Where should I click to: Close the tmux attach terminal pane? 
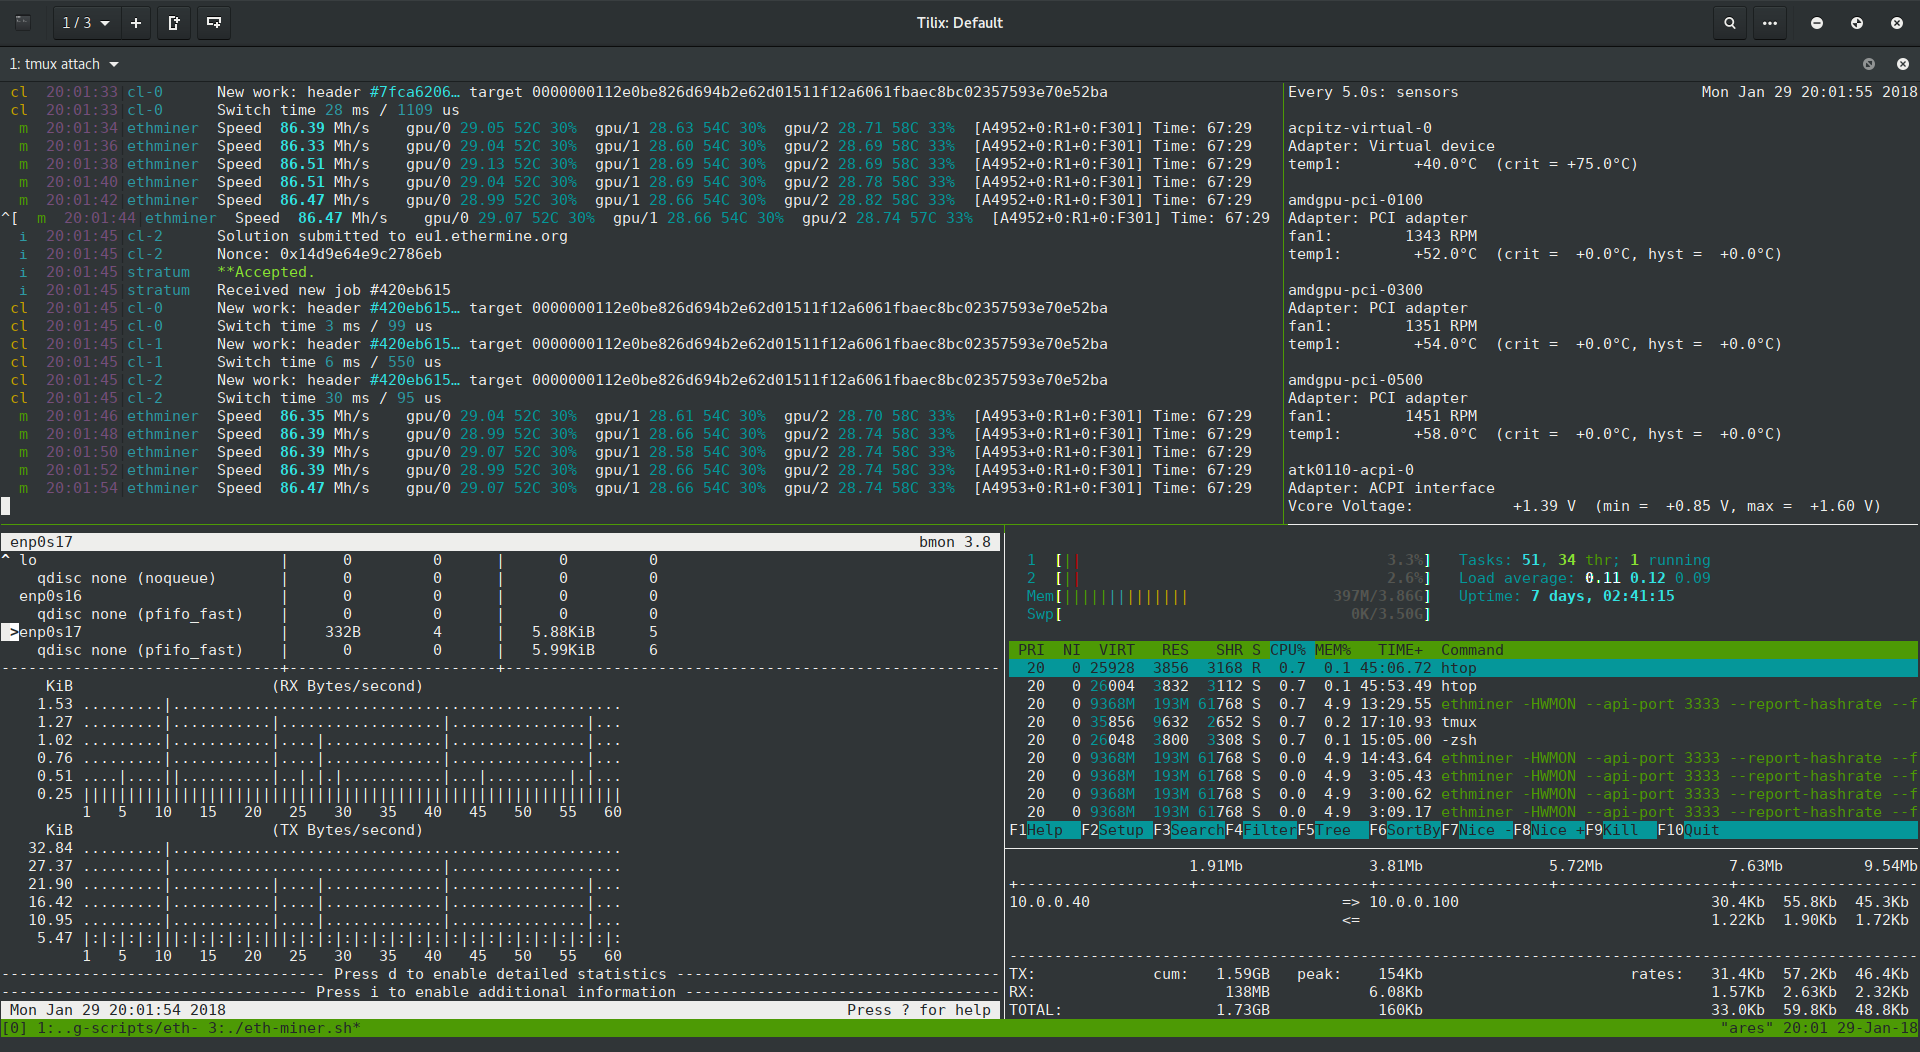coord(1902,64)
